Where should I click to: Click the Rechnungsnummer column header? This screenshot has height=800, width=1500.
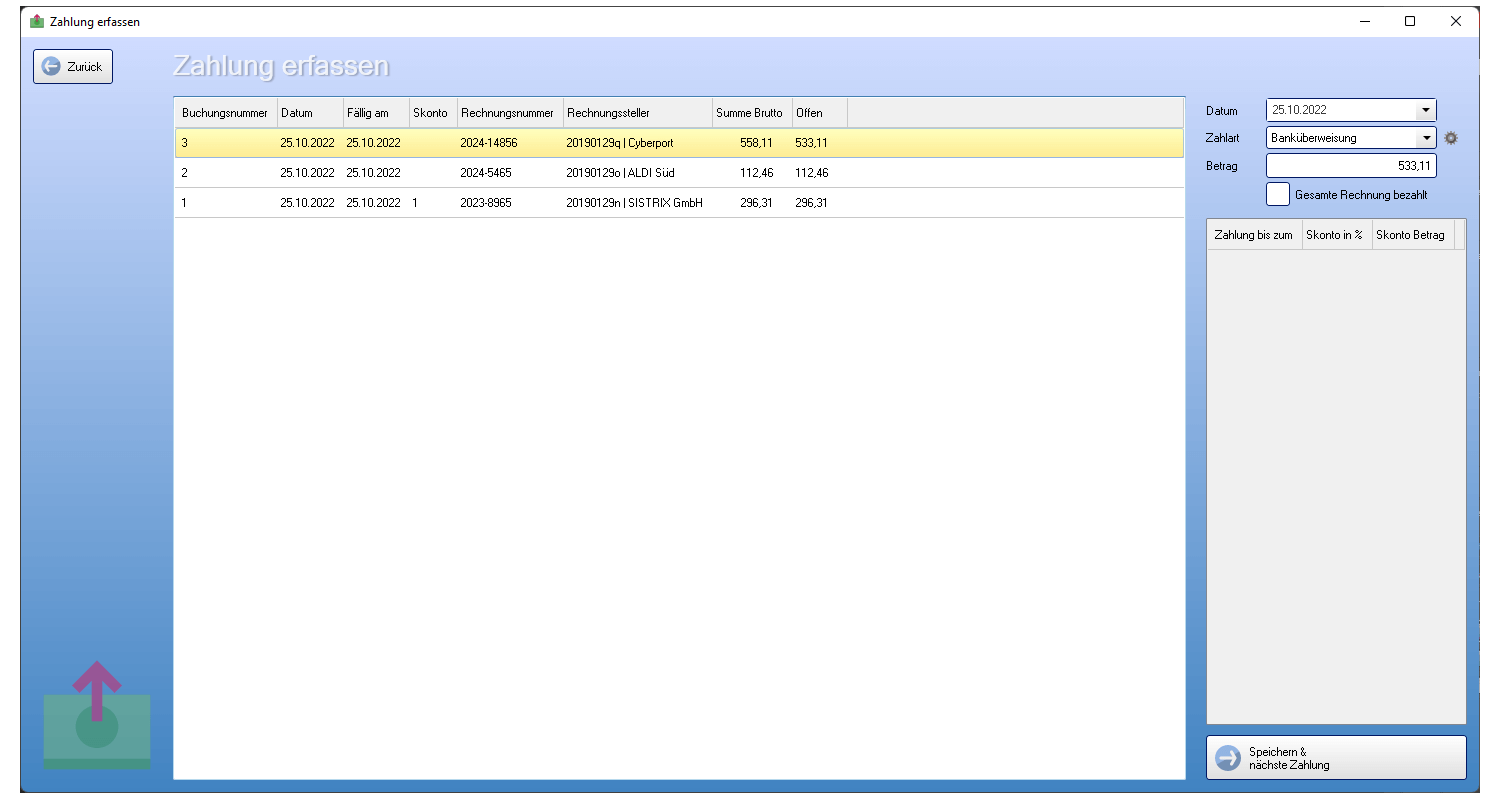[510, 113]
